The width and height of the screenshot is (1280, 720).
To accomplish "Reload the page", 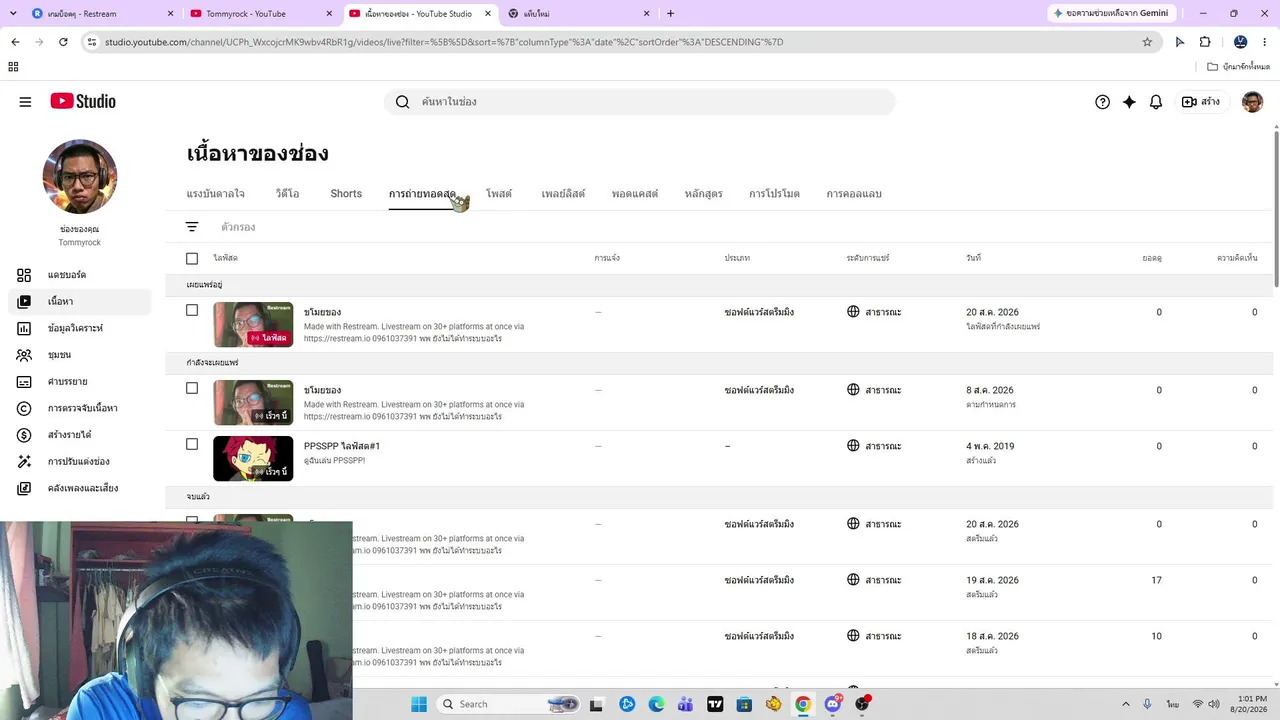I will click(x=63, y=42).
